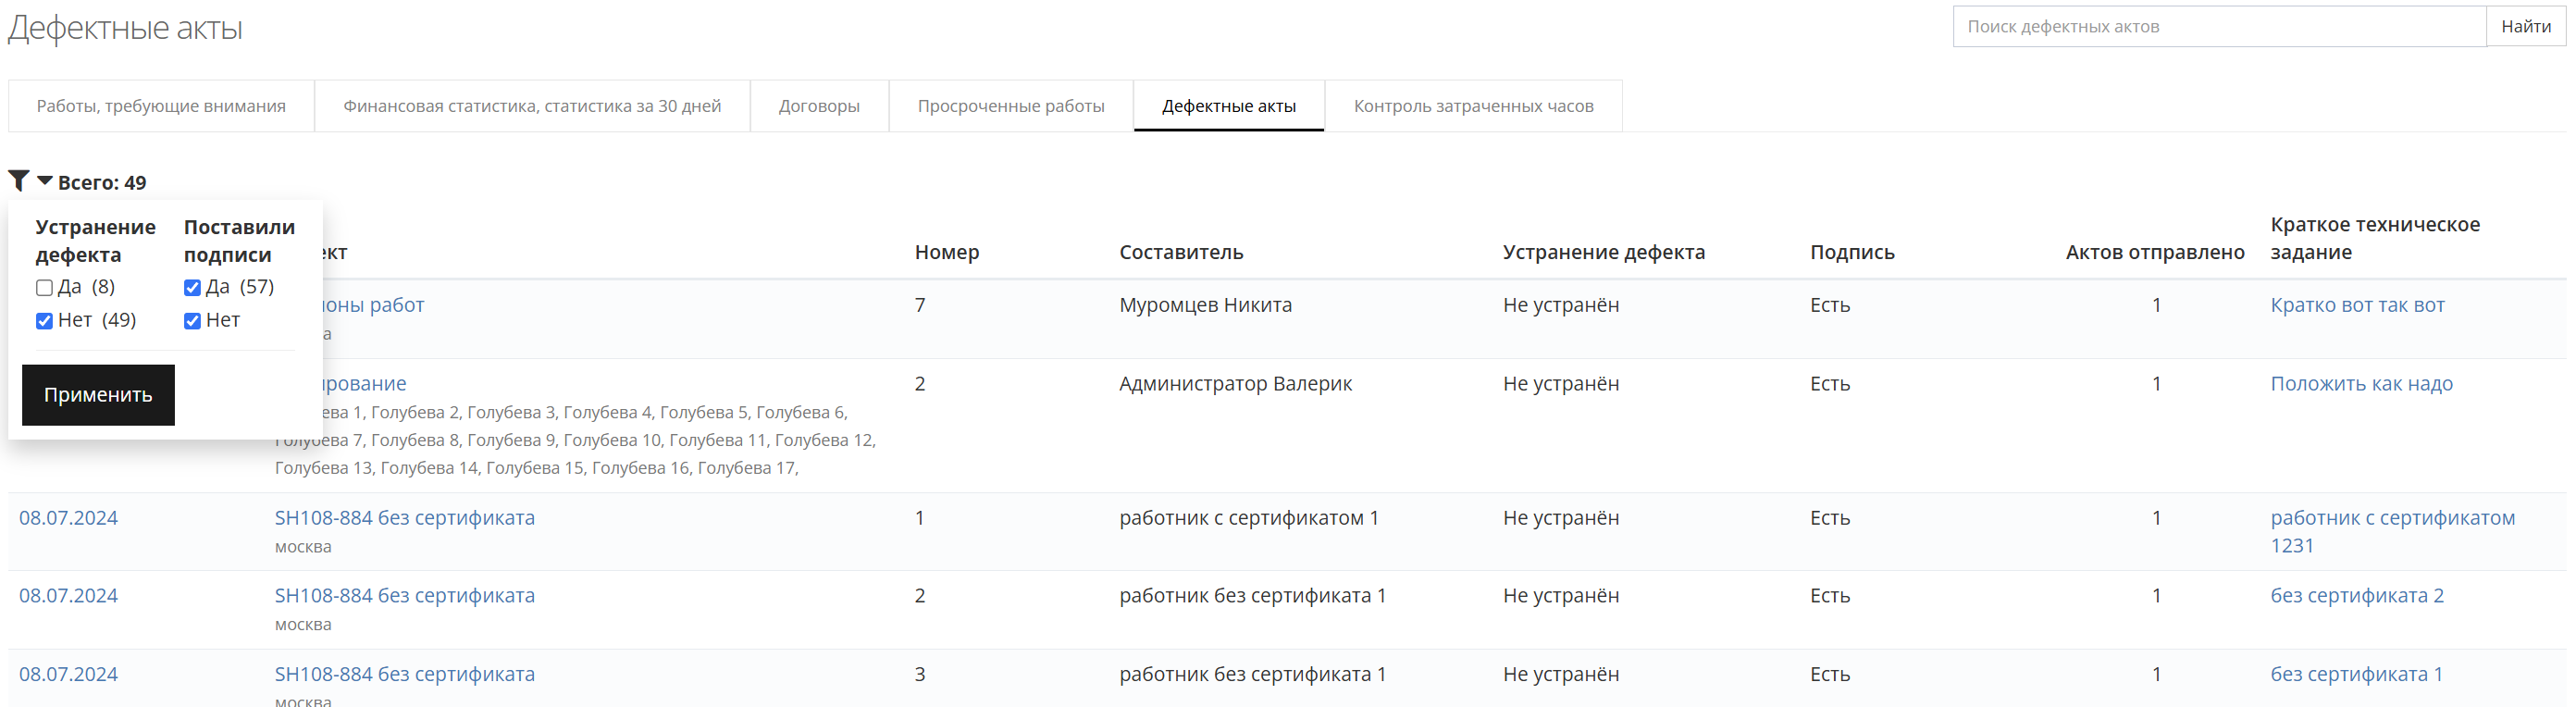Uncheck 'Нет' under Поставили подписи
This screenshot has width=2576, height=707.
click(192, 321)
